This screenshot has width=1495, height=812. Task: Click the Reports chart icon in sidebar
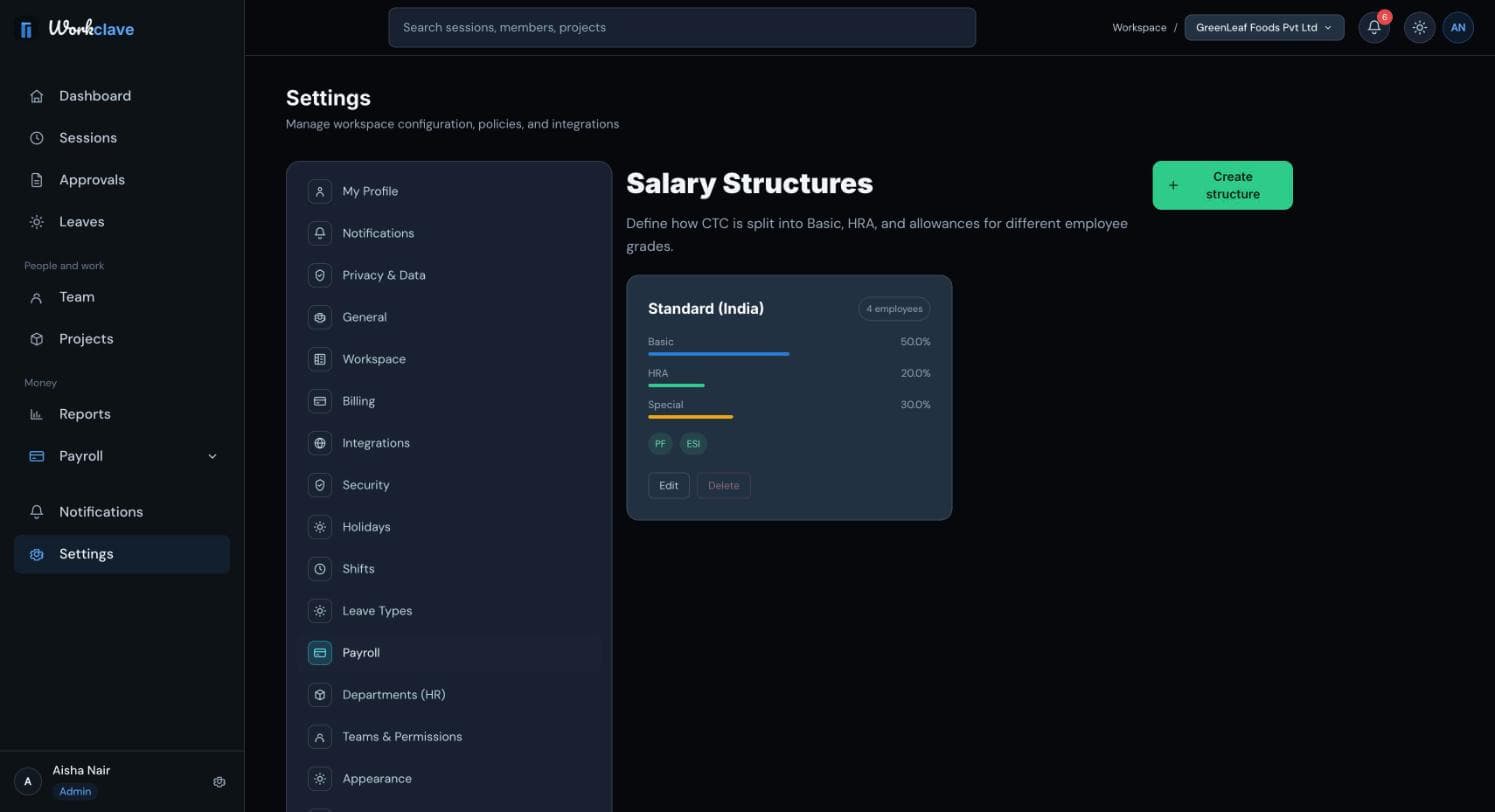(37, 414)
